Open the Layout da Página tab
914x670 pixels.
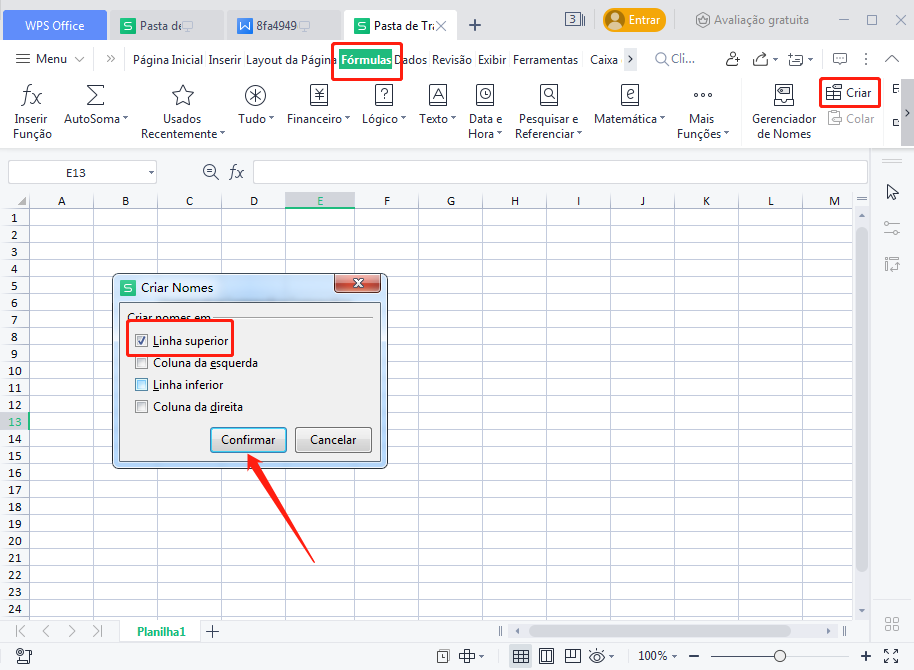[x=290, y=60]
